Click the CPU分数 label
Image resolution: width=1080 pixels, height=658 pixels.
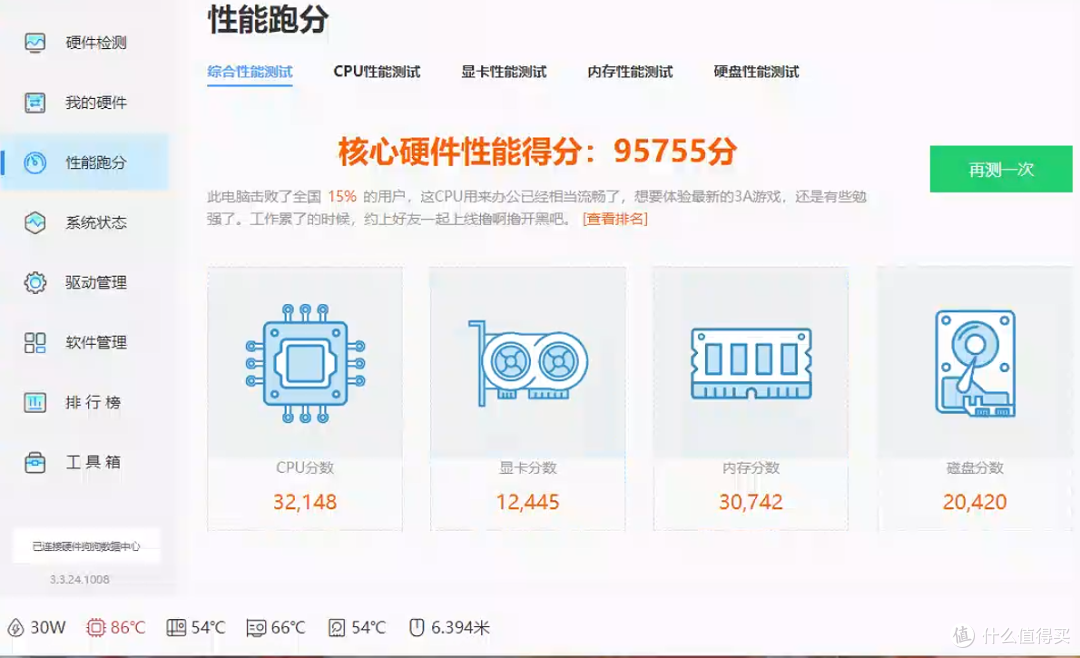(305, 468)
